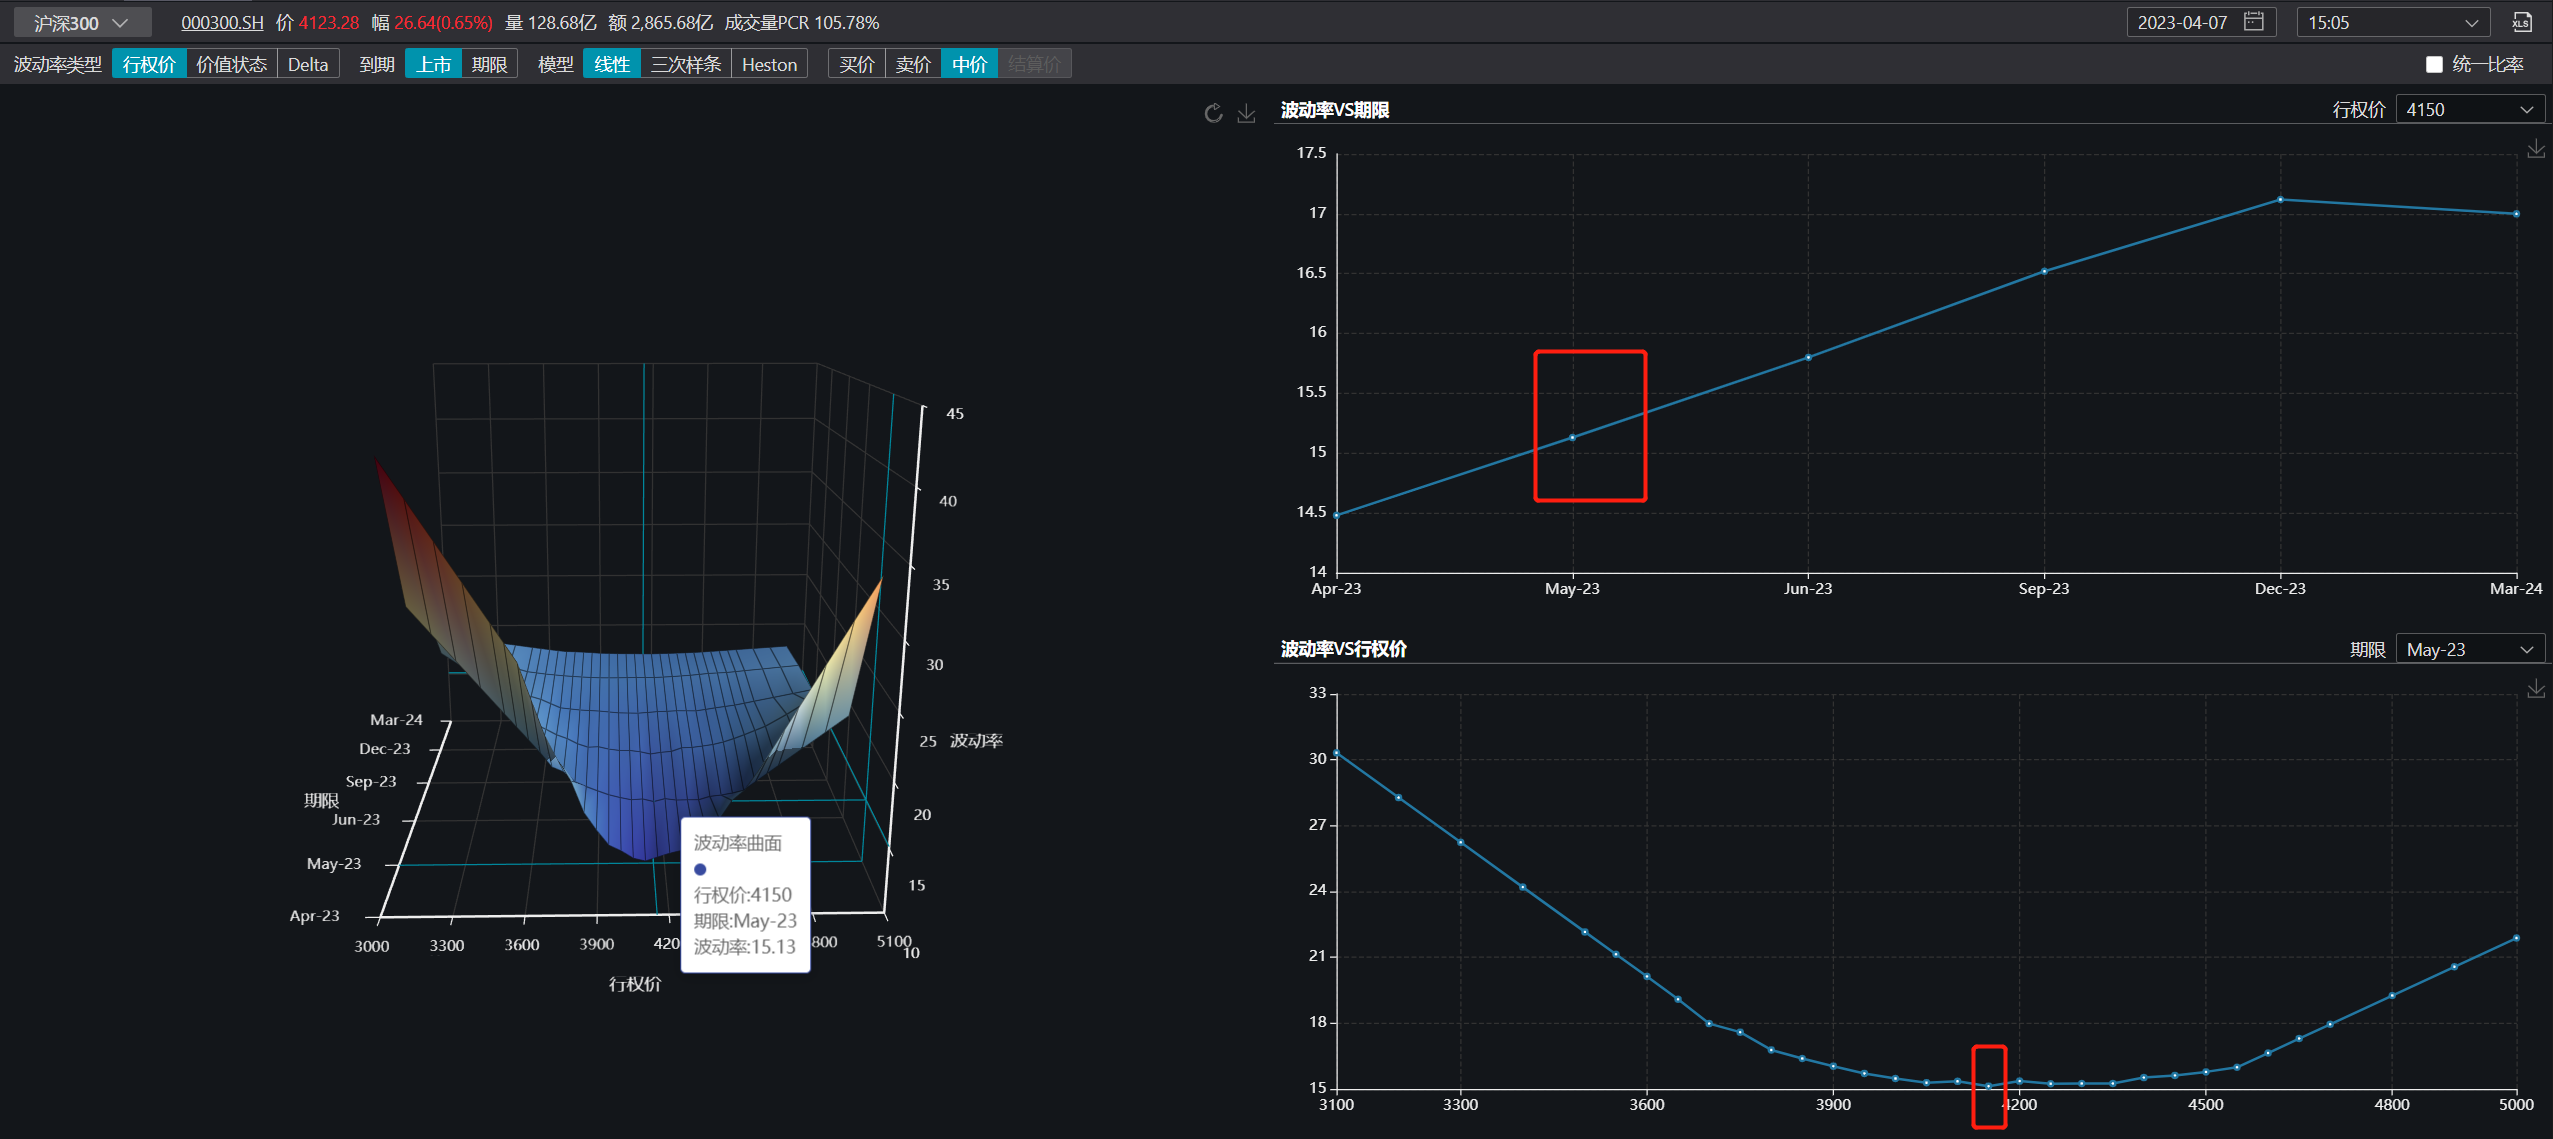
Task: Click the XLS export icon
Action: 2521,22
